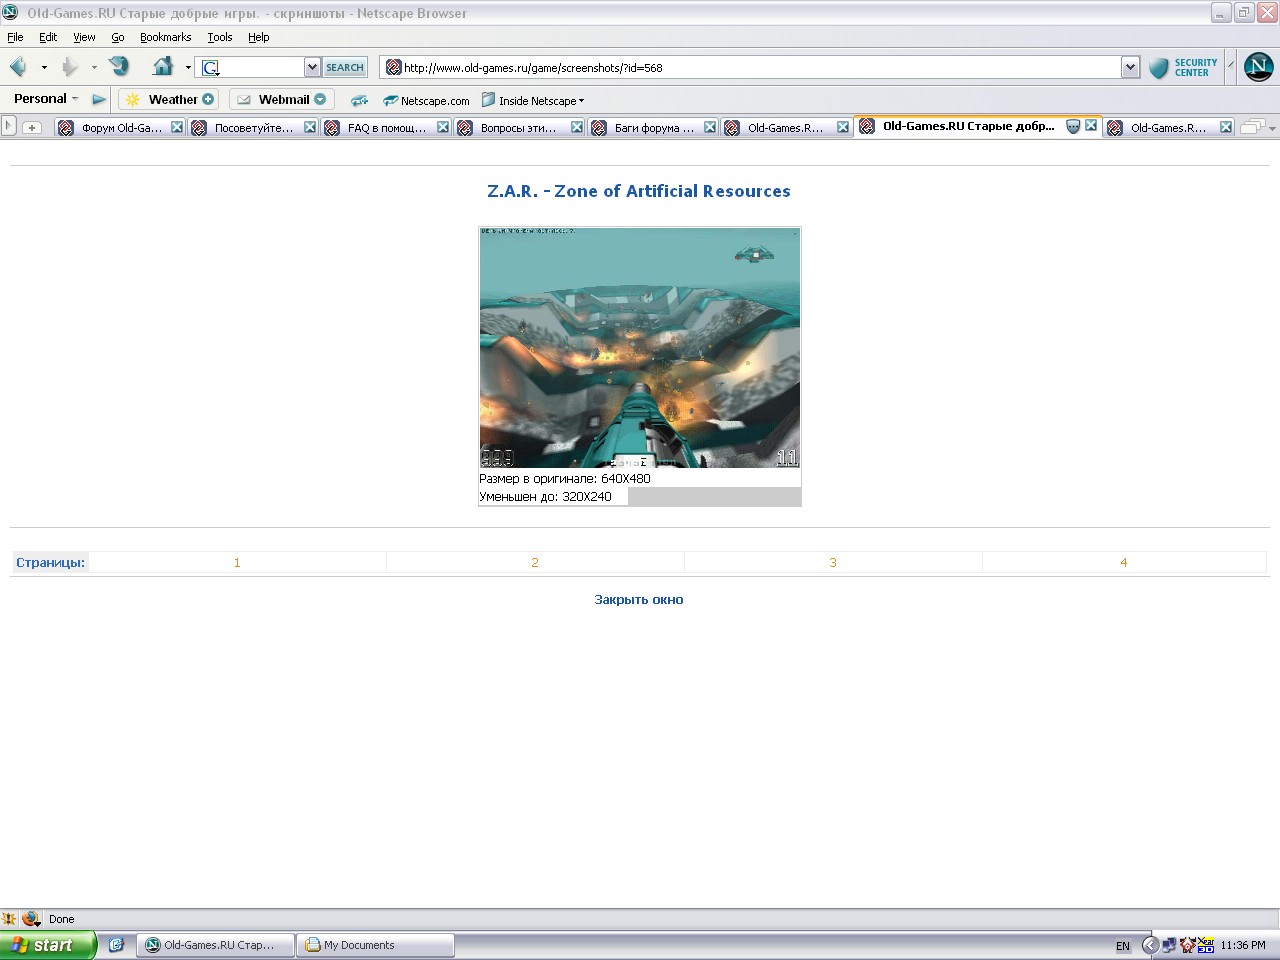
Task: Close the Посоветуйте… tab
Action: click(x=310, y=127)
